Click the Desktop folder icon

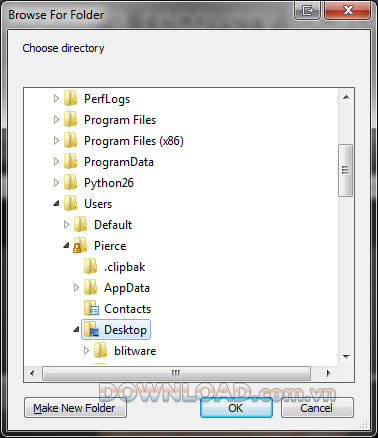91,330
